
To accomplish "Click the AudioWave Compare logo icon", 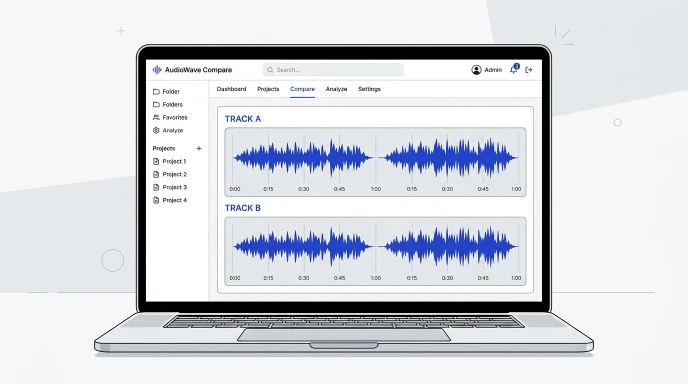I will pyautogui.click(x=157, y=70).
